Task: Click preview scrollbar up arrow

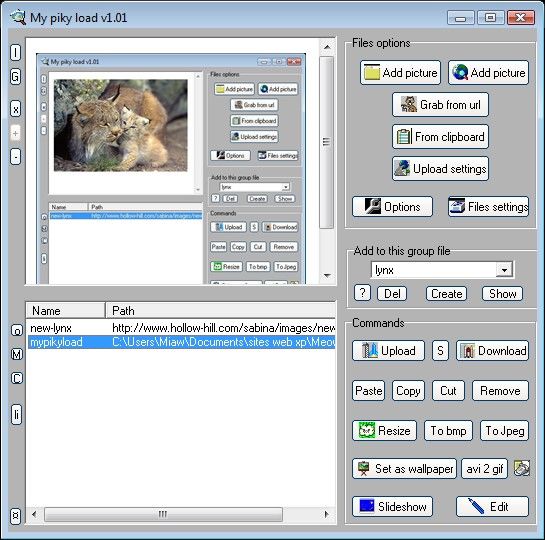Action: coord(327,47)
